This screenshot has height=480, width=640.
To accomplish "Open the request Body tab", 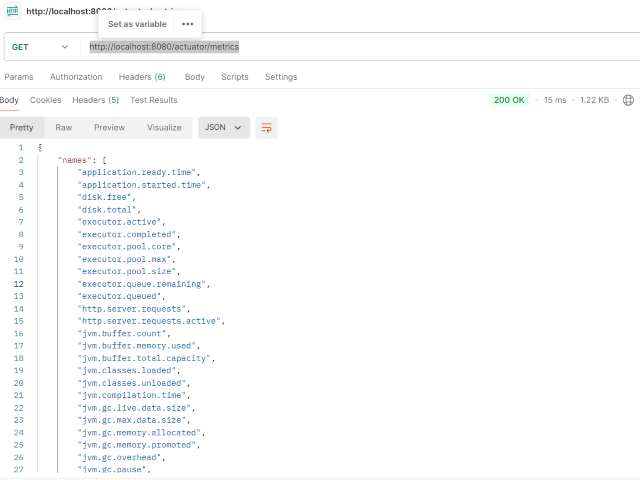I will click(195, 77).
